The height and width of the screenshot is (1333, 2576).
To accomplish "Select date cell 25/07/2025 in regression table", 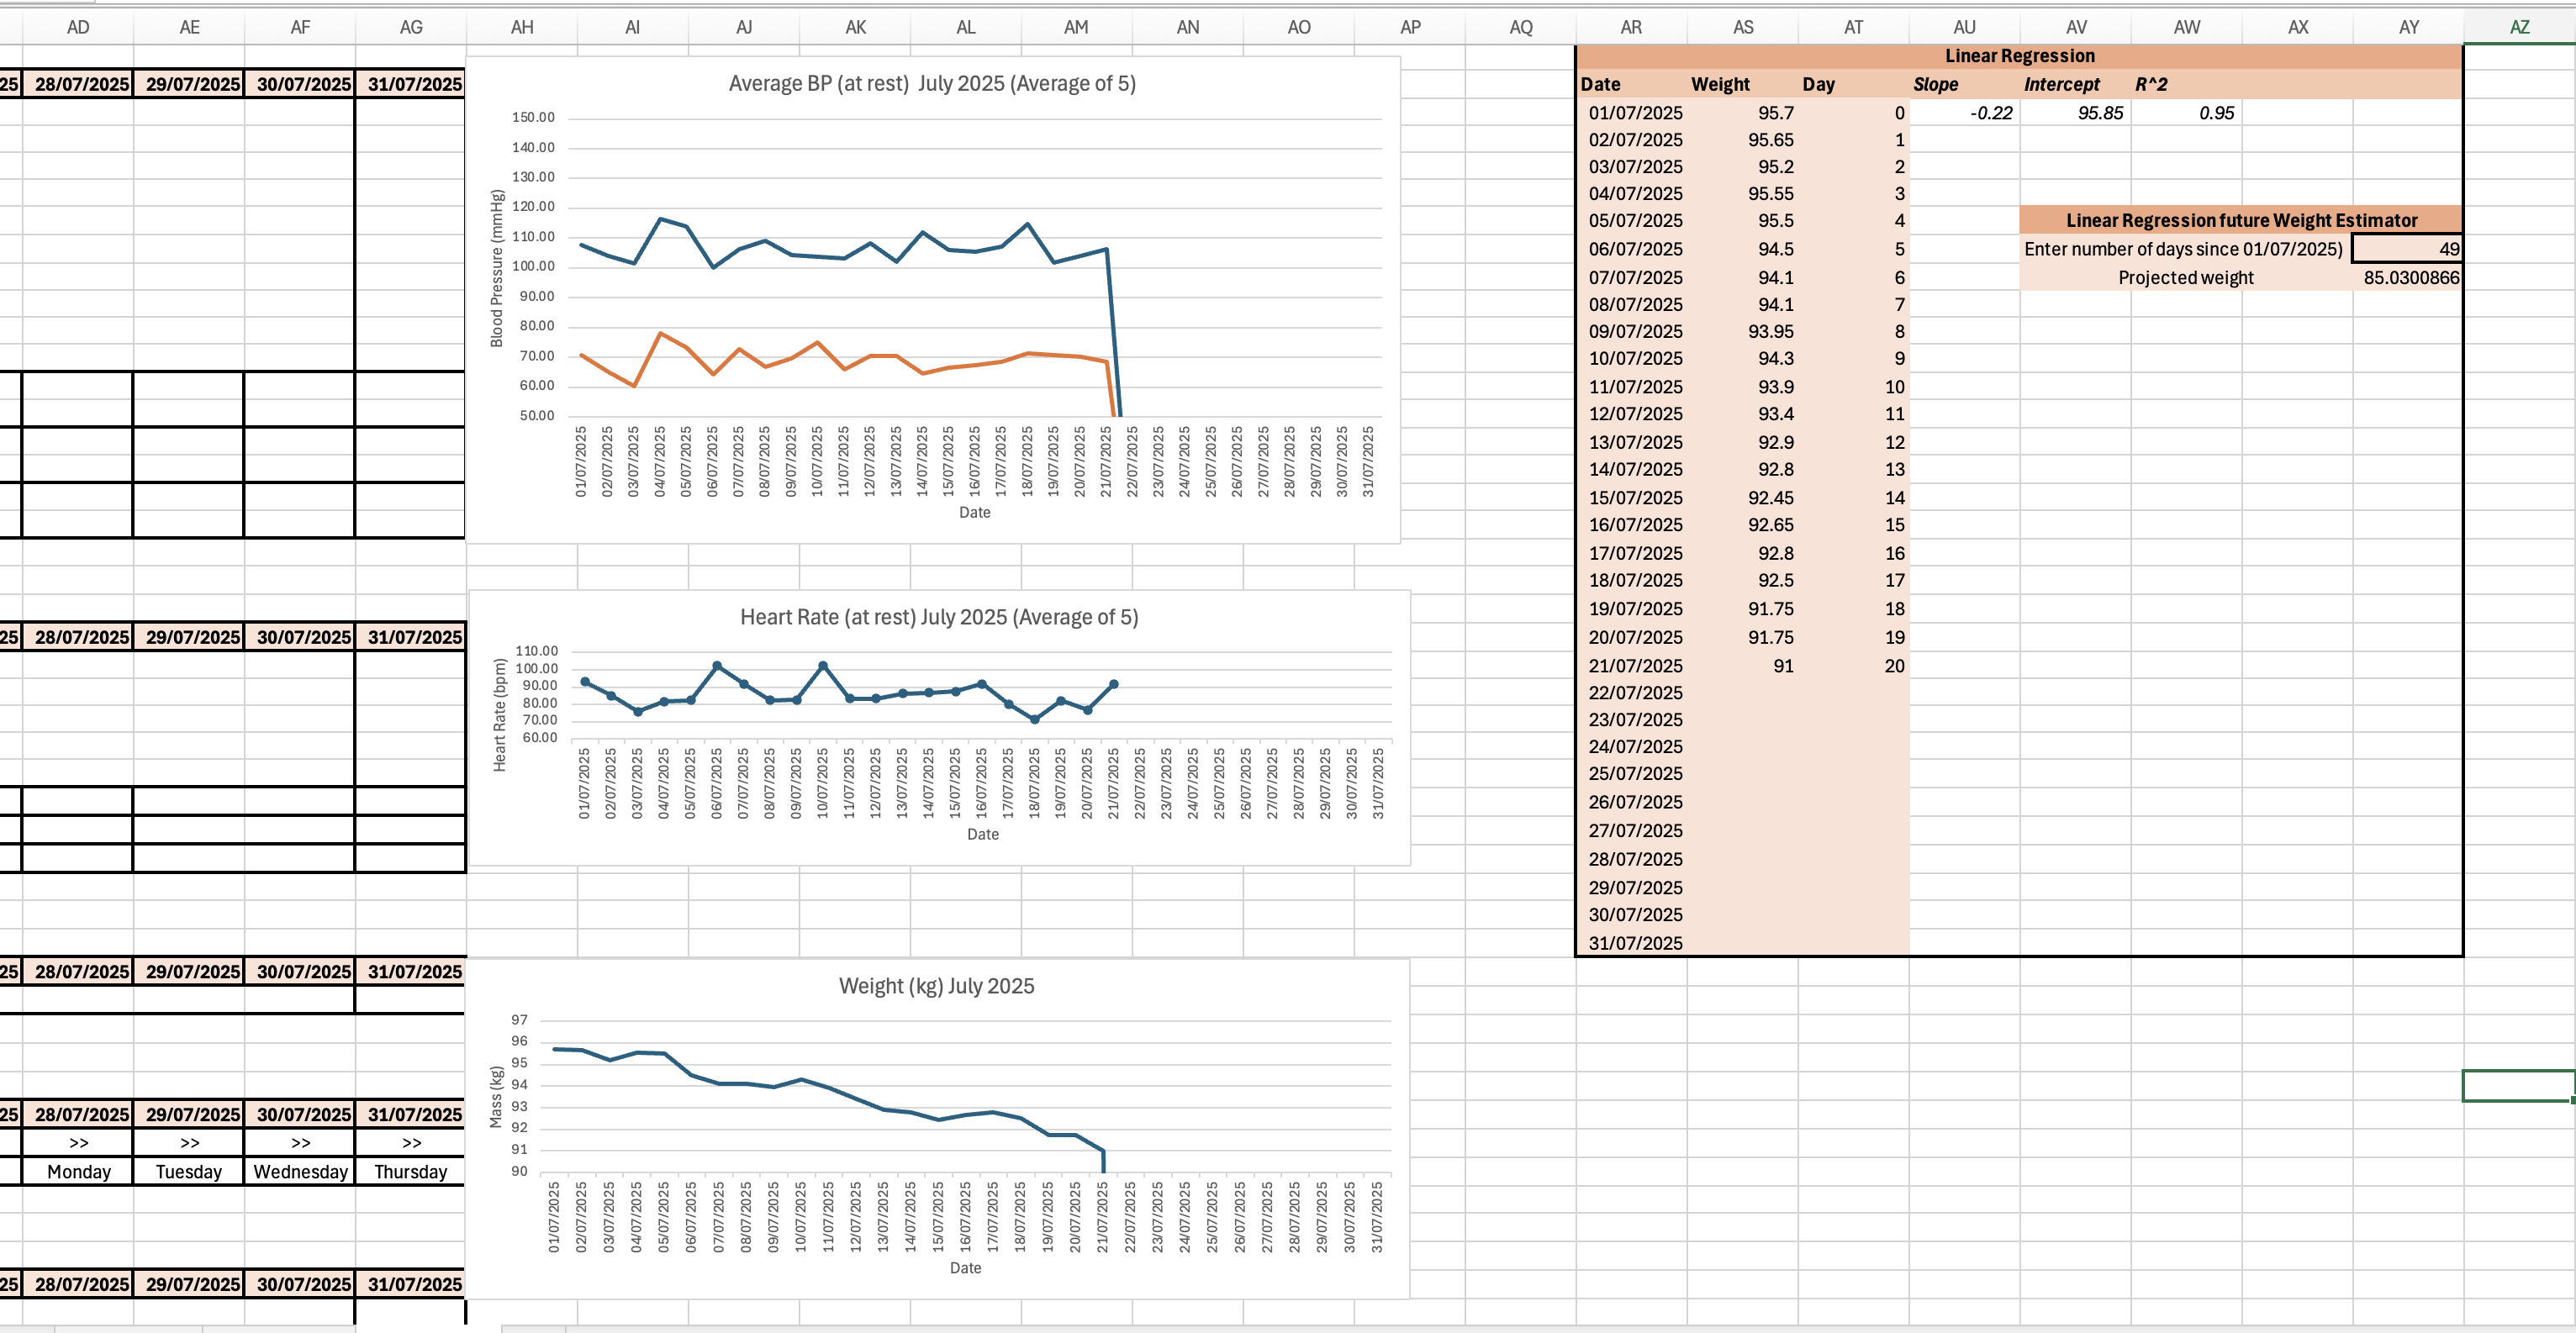I will [x=1632, y=773].
